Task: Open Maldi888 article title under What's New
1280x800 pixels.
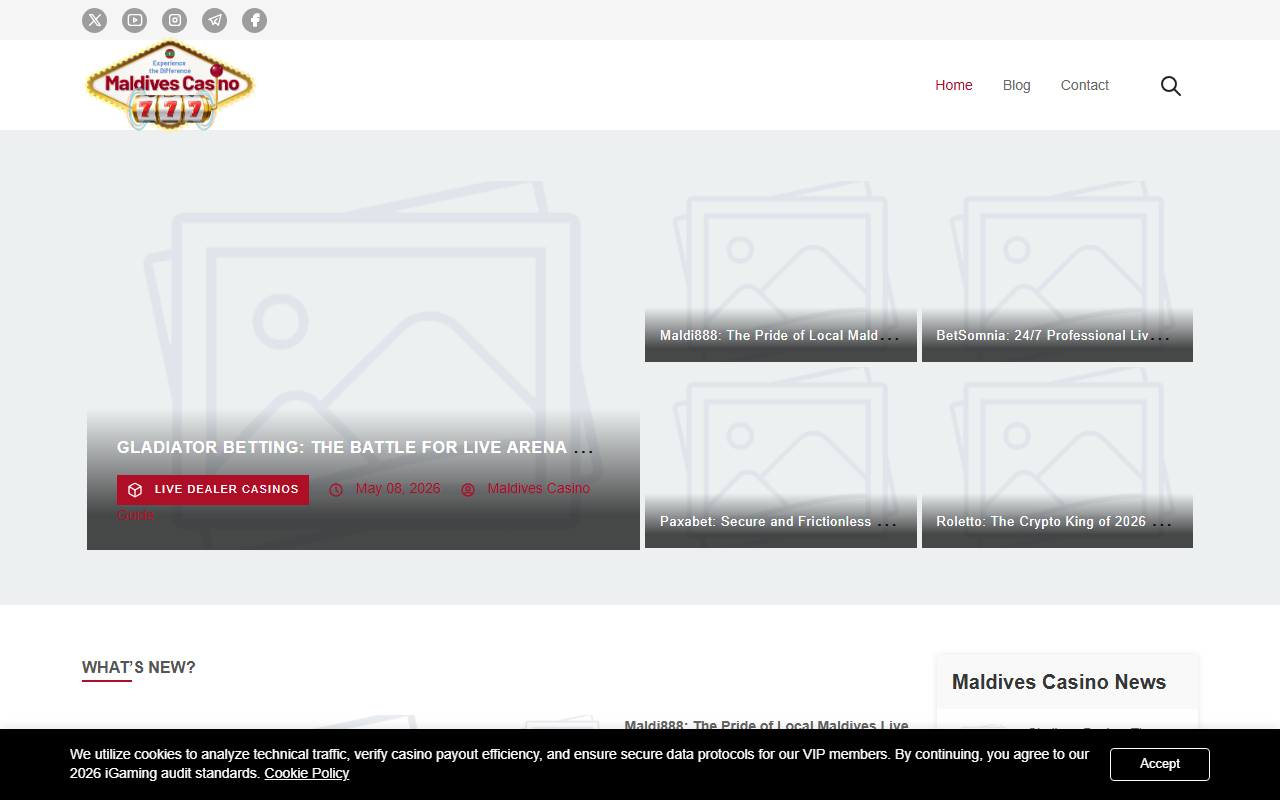Action: coord(767,723)
